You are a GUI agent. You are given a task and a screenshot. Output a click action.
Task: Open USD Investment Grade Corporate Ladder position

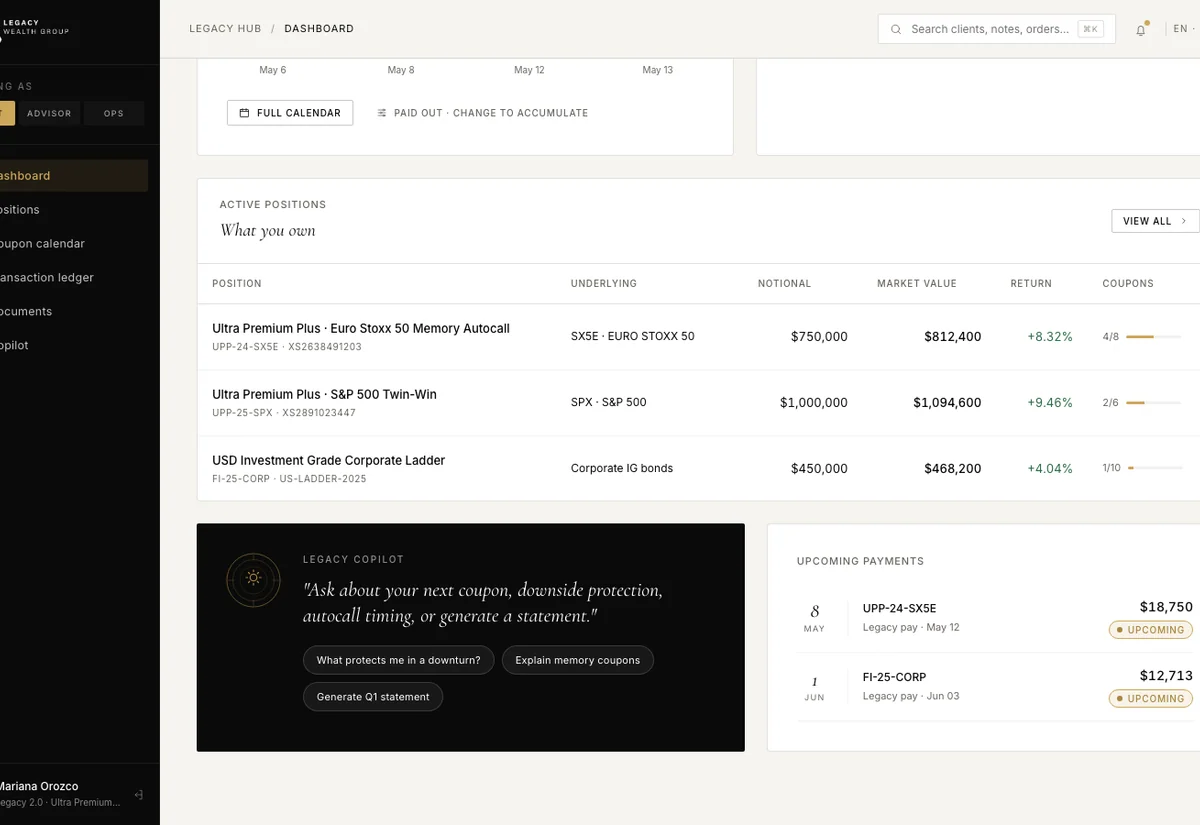coord(328,460)
